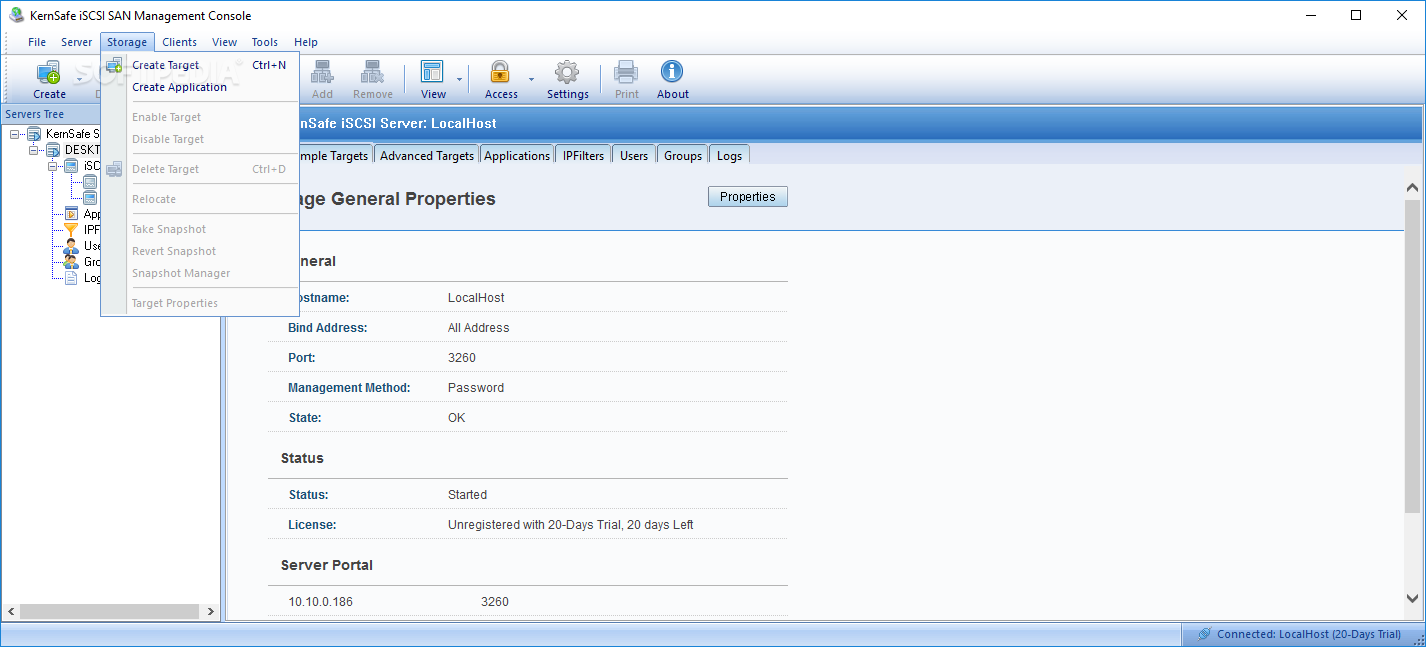The image size is (1426, 647).
Task: Click the Add toolbar icon
Action: click(322, 72)
